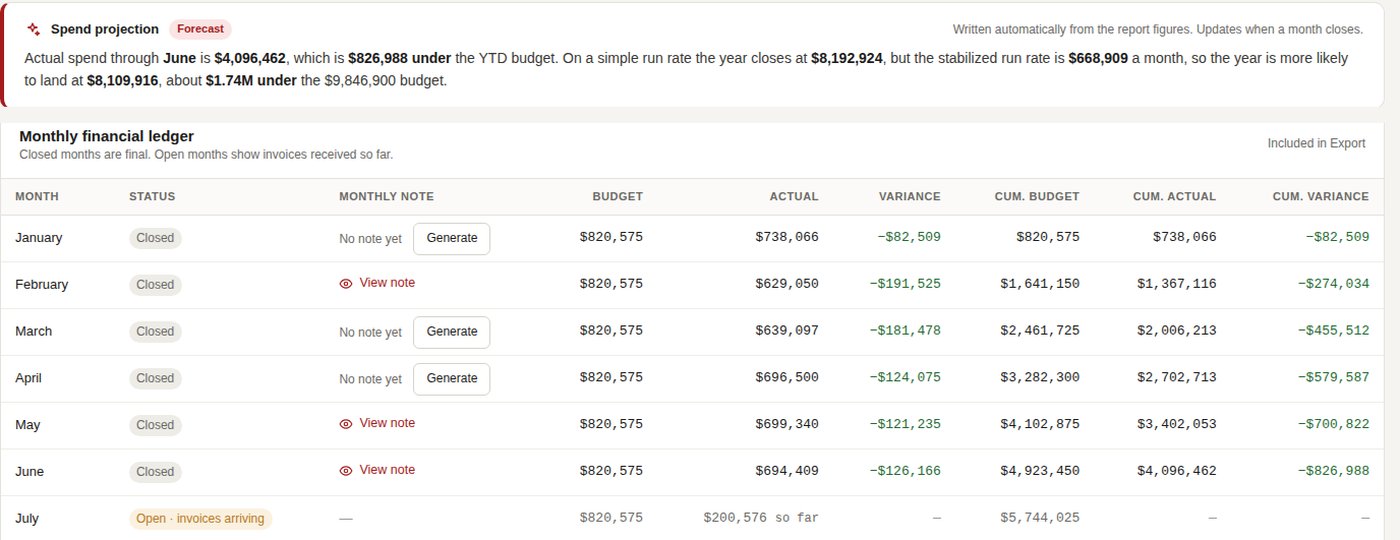This screenshot has height=540, width=1400.
Task: Click the CUM. VARIANCE column header
Action: tap(1321, 197)
